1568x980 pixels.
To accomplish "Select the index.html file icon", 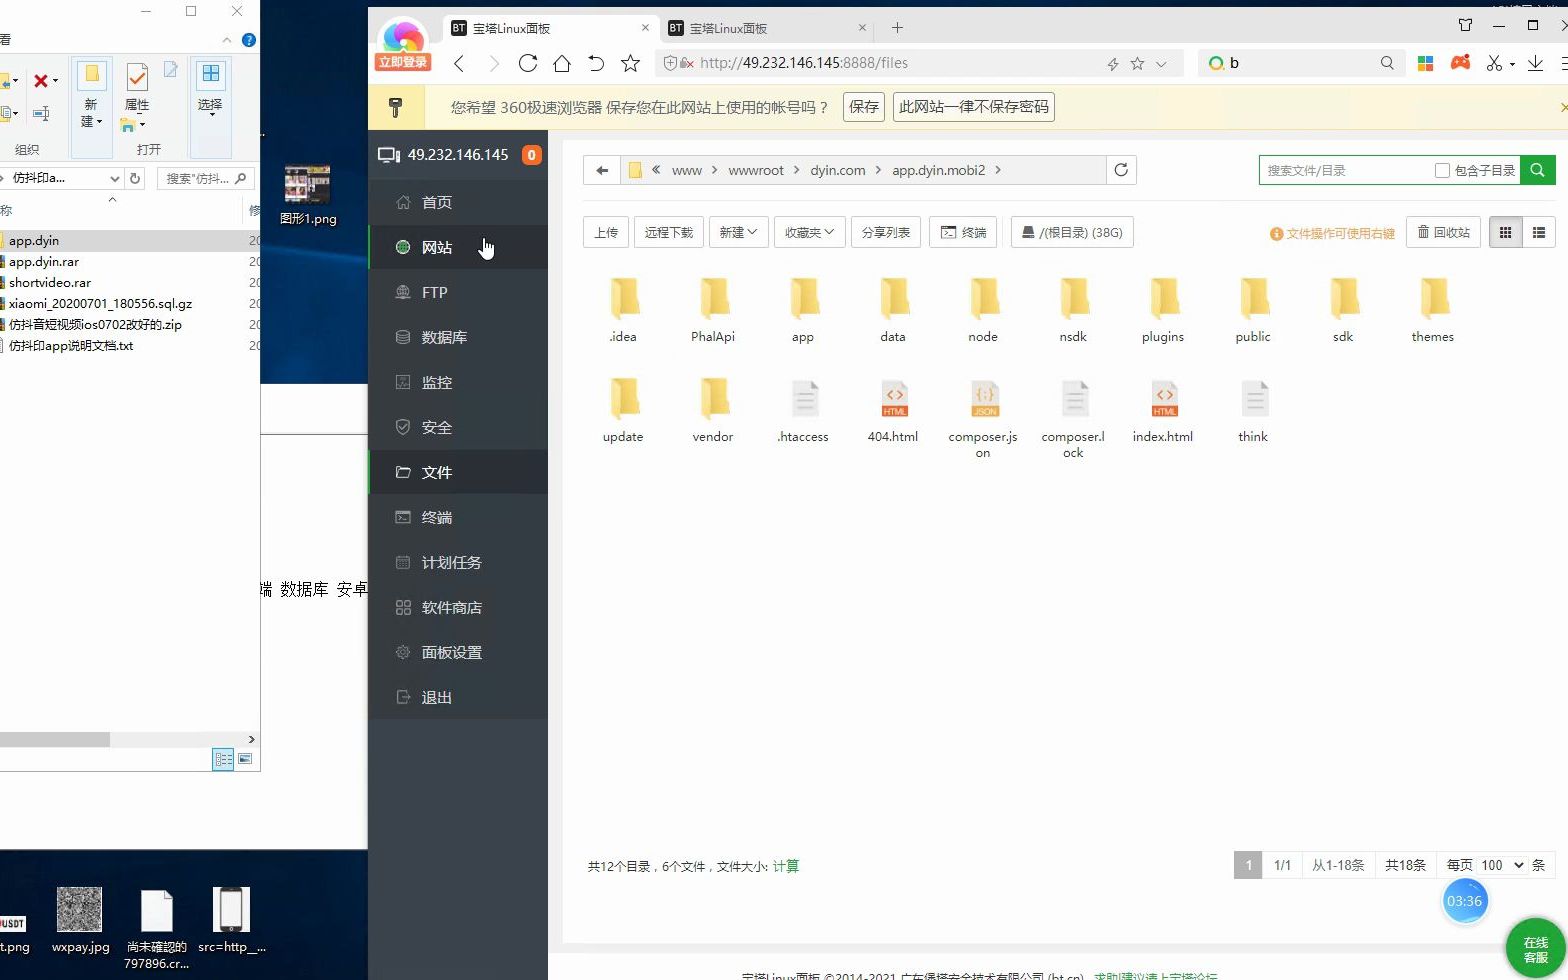I will tap(1164, 398).
